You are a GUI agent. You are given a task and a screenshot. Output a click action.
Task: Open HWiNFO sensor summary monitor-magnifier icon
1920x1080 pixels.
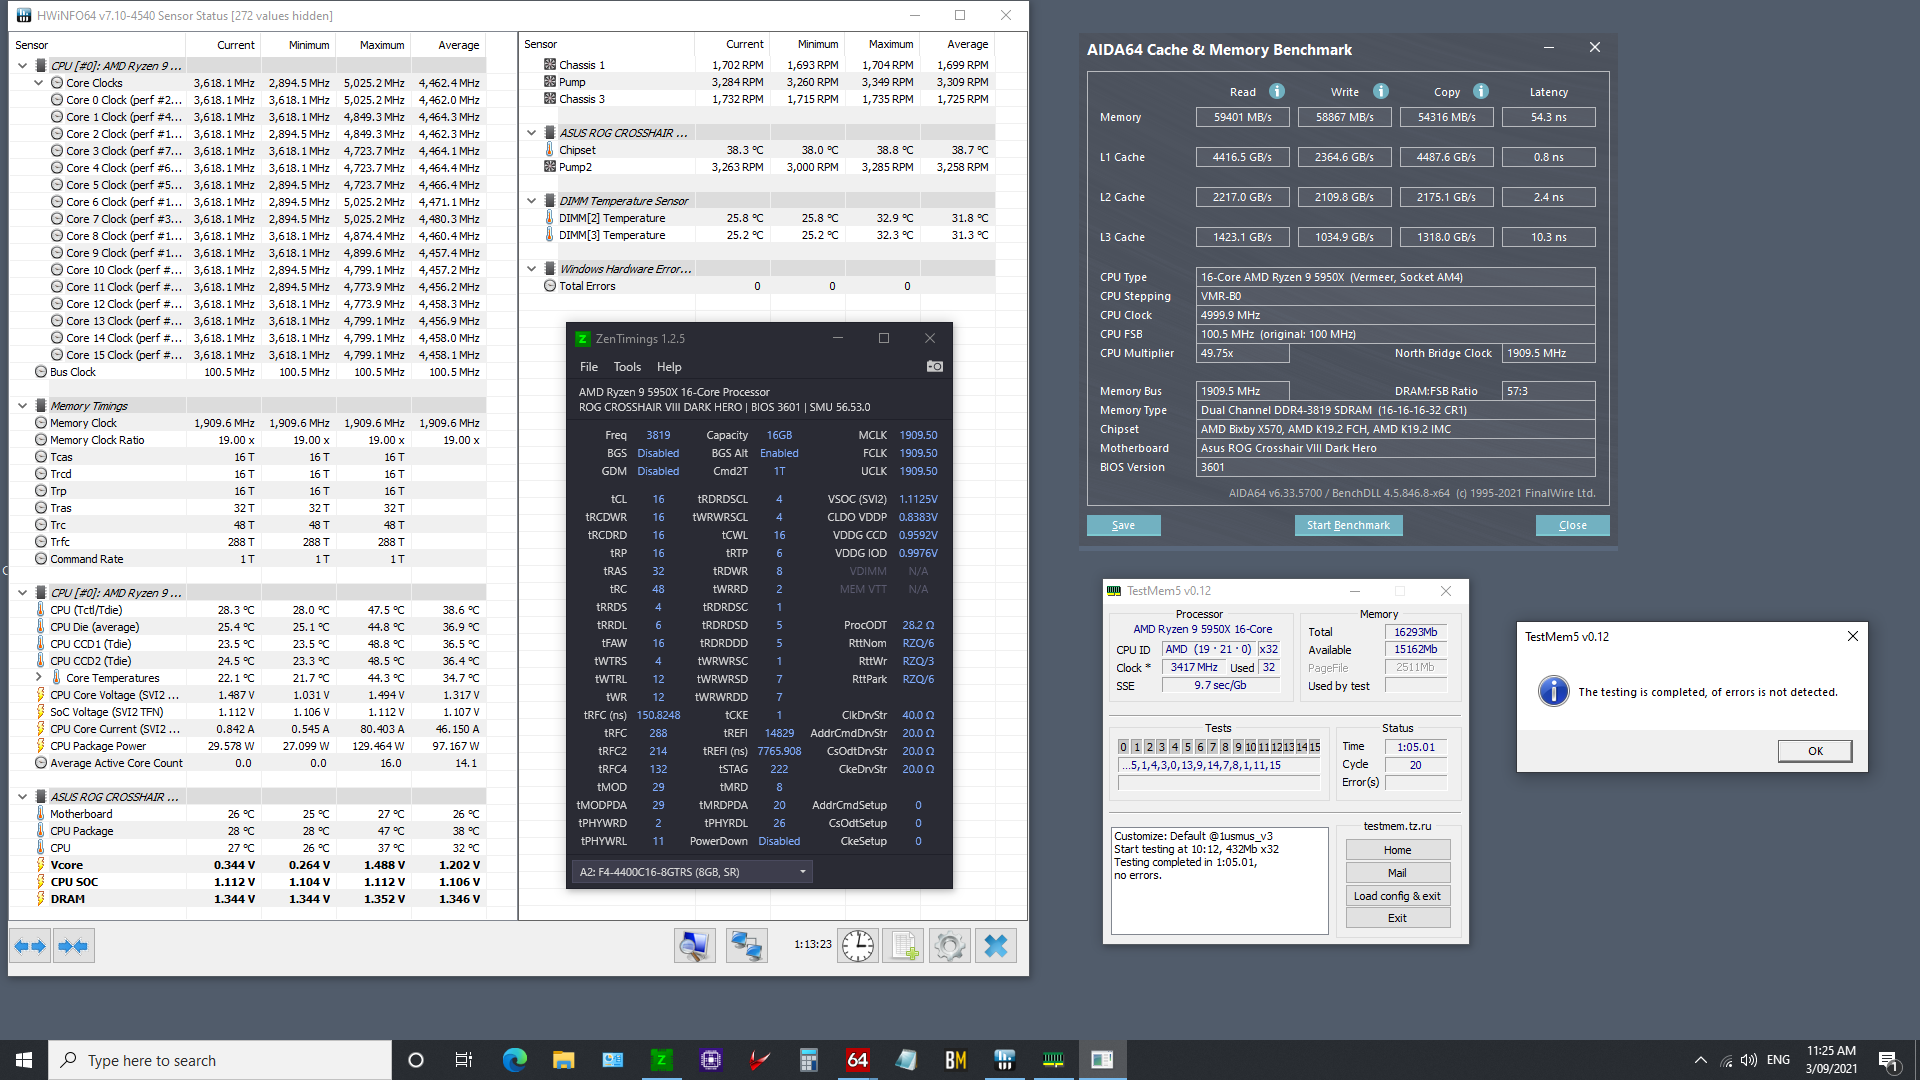coord(694,946)
